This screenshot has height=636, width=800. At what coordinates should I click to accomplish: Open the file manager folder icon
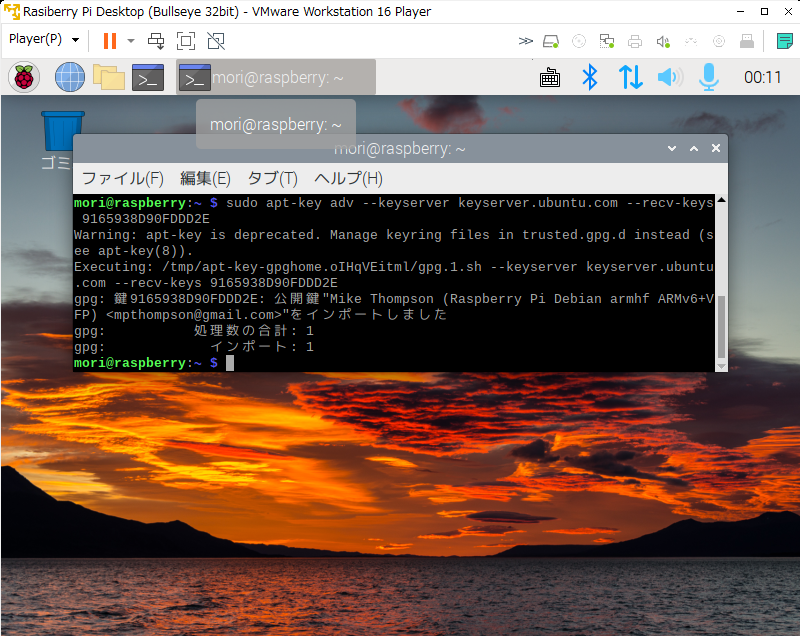tap(109, 78)
